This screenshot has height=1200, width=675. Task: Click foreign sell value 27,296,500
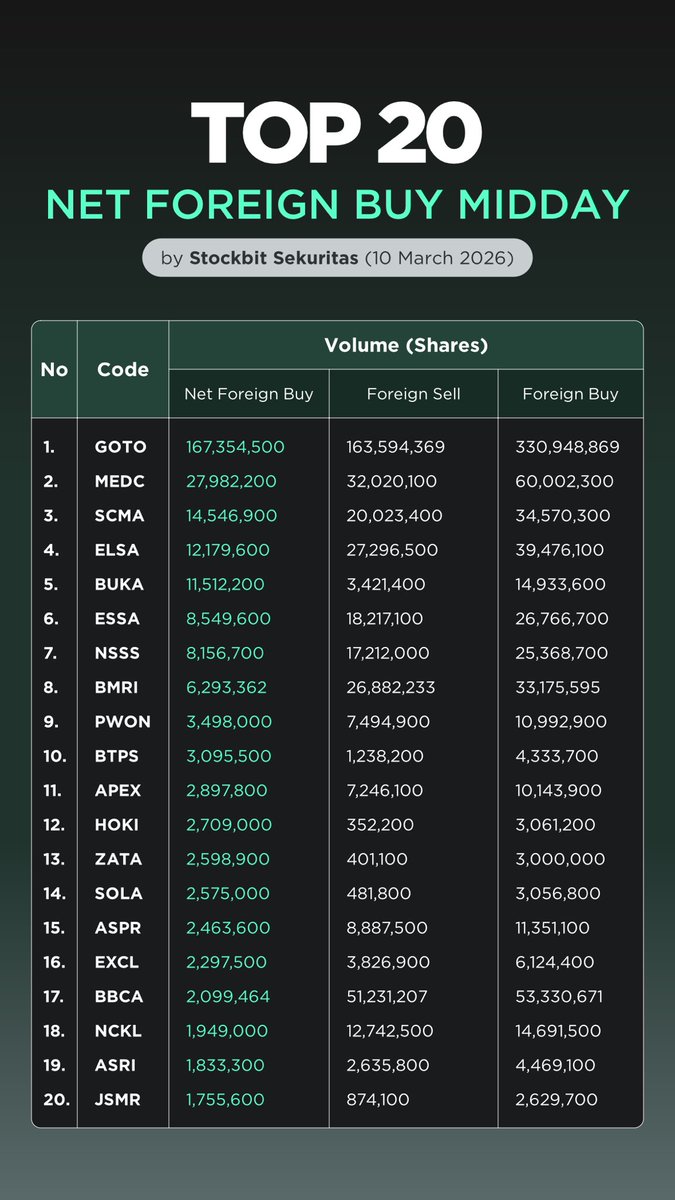[x=391, y=550]
